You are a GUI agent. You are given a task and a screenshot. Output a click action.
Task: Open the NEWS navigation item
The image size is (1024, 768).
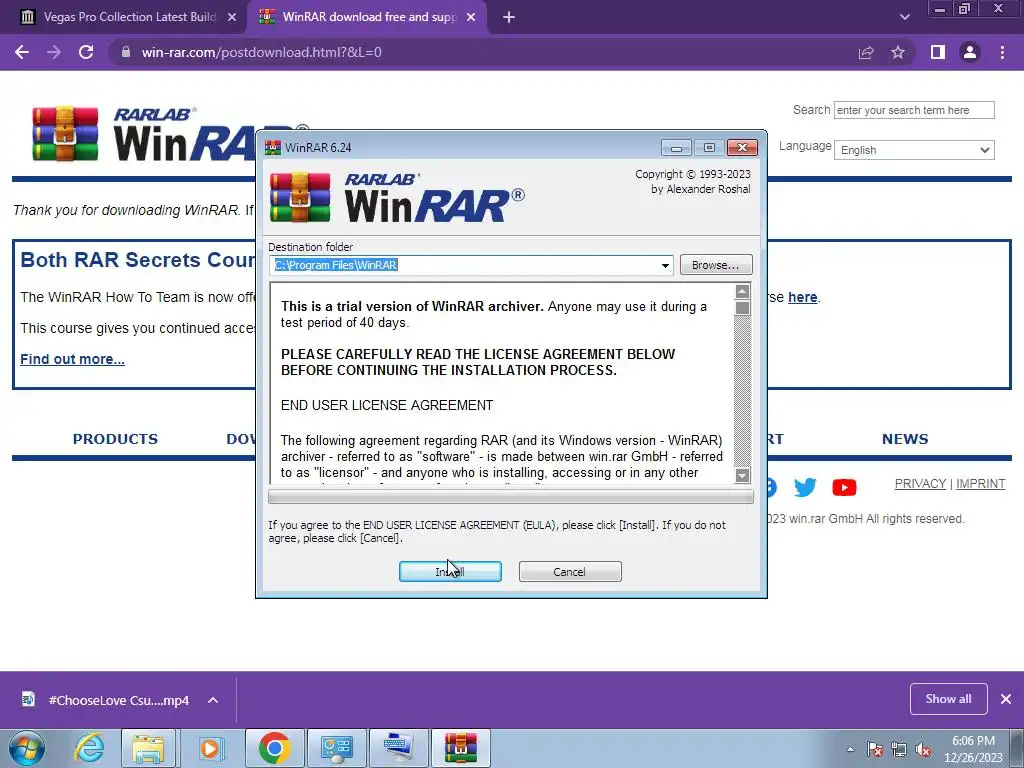coord(905,439)
